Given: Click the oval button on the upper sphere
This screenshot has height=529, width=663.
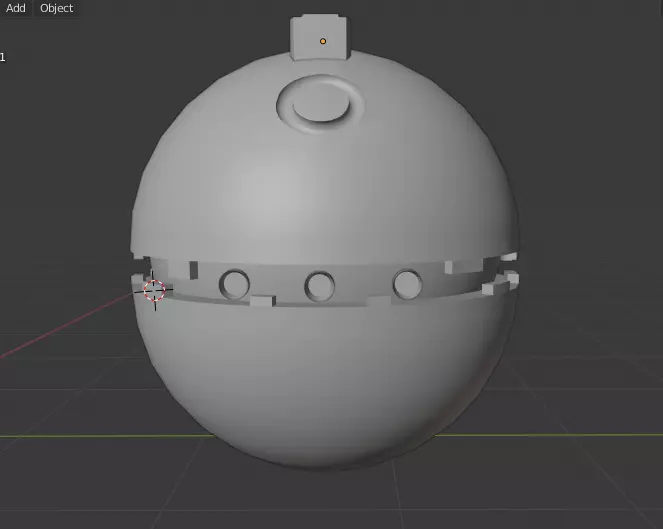Looking at the screenshot, I should tap(321, 103).
